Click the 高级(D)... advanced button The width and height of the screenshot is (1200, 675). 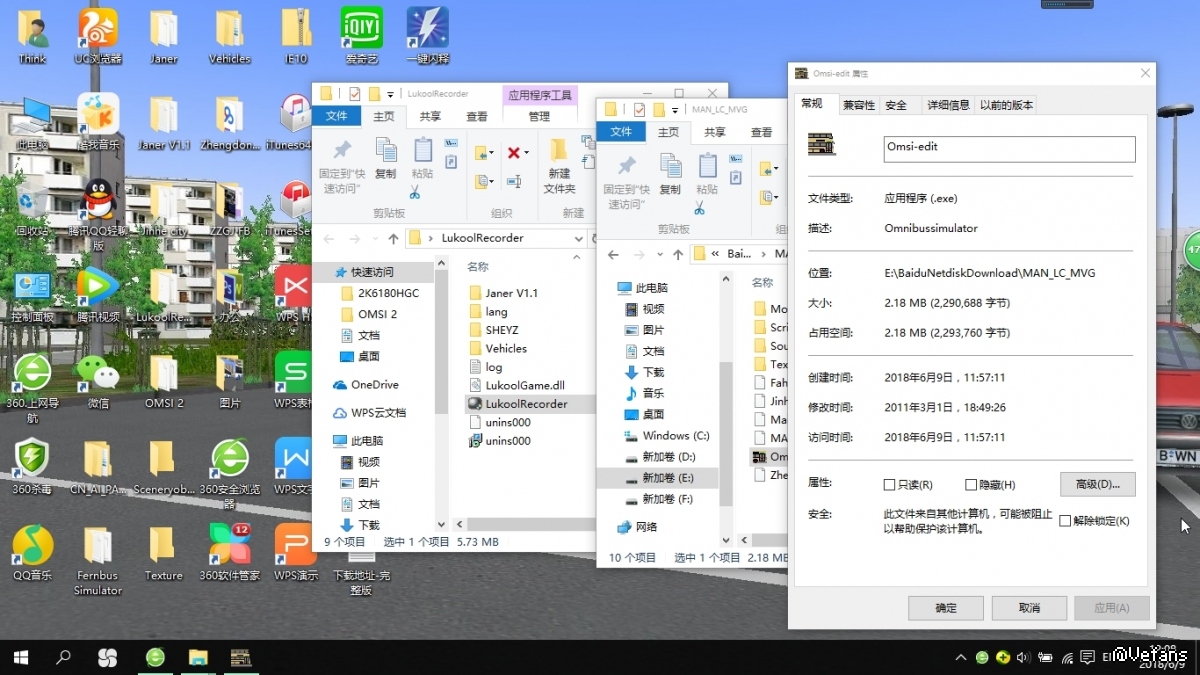point(1097,484)
